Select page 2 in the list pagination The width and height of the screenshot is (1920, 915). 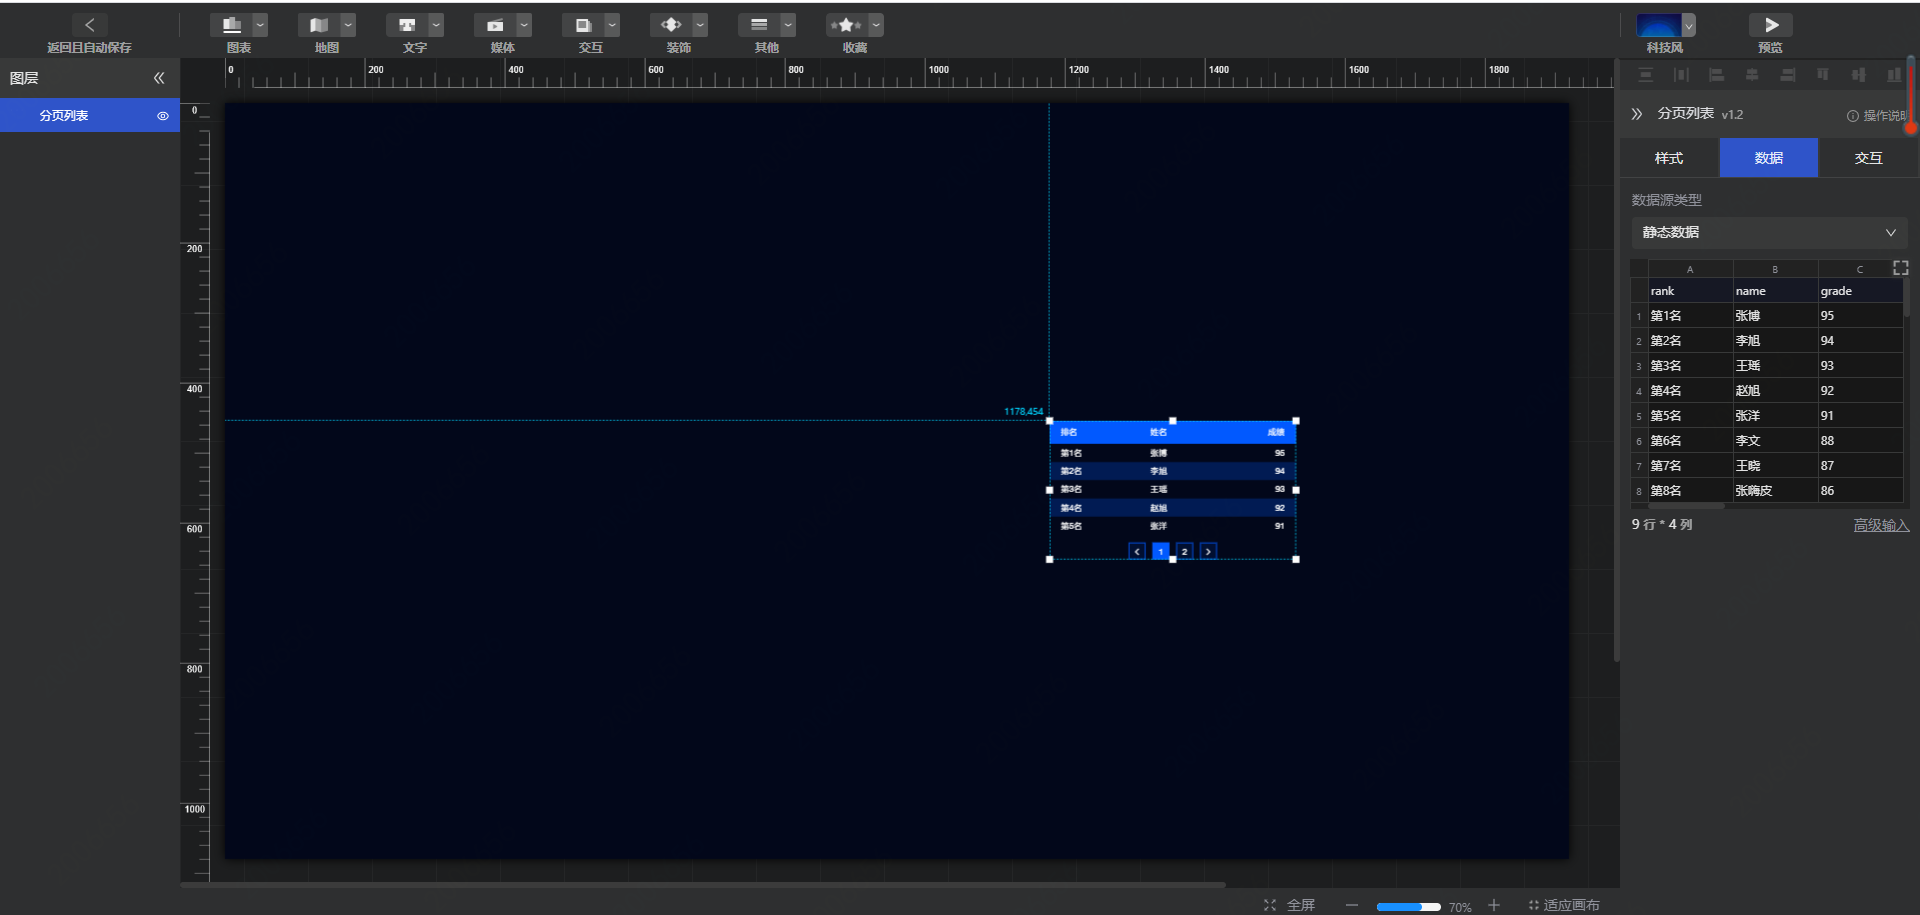pyautogui.click(x=1185, y=551)
